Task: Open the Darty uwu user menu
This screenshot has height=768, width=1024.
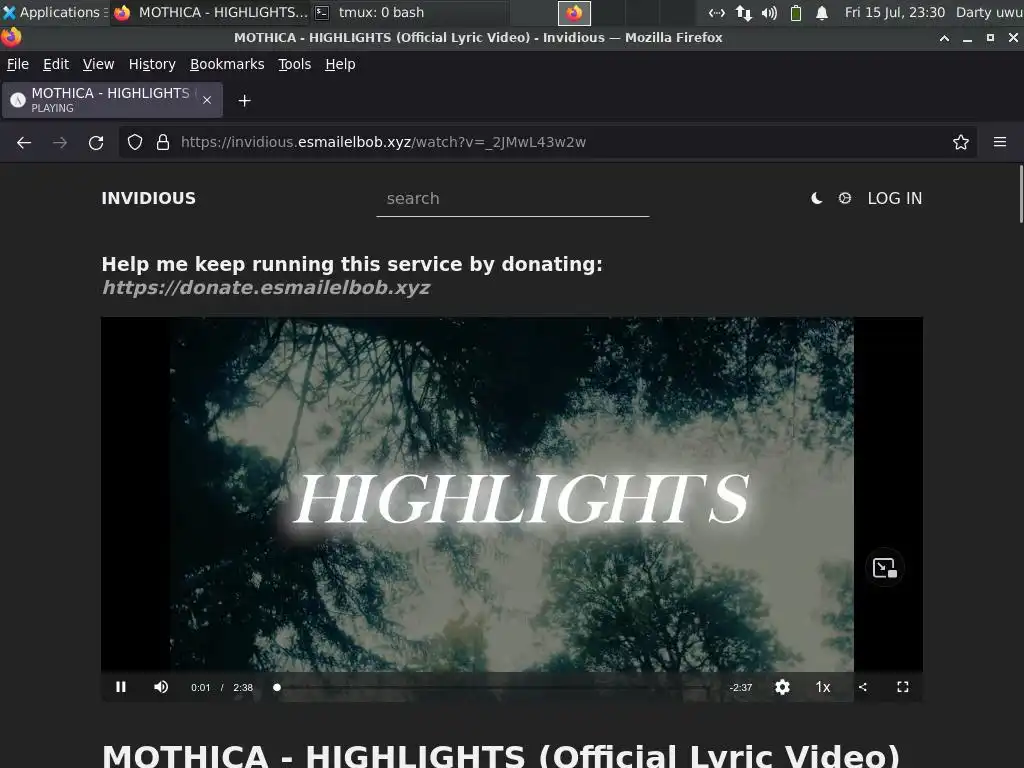Action: (989, 12)
